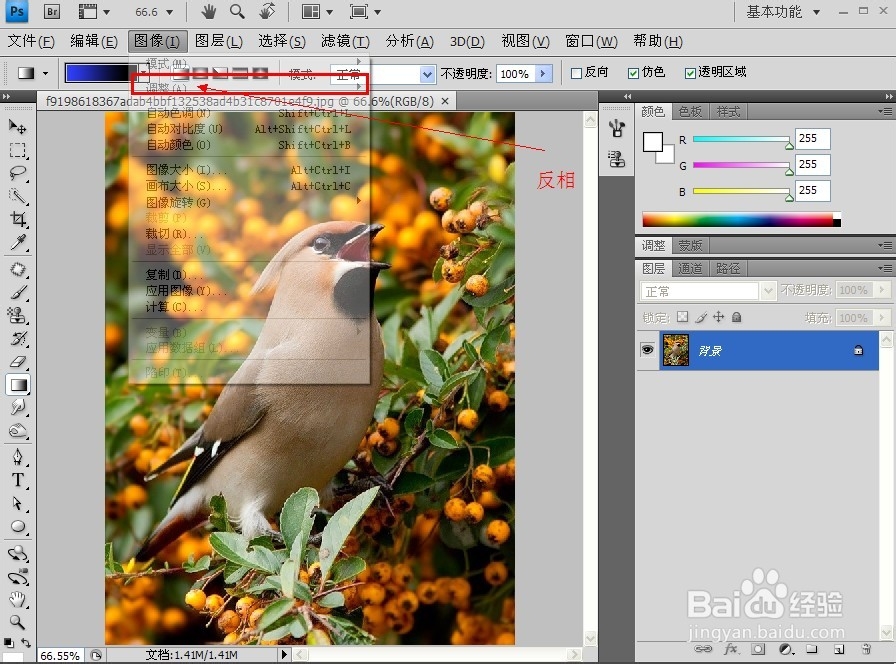Click the Rotate View tool in top bar

[x=267, y=11]
